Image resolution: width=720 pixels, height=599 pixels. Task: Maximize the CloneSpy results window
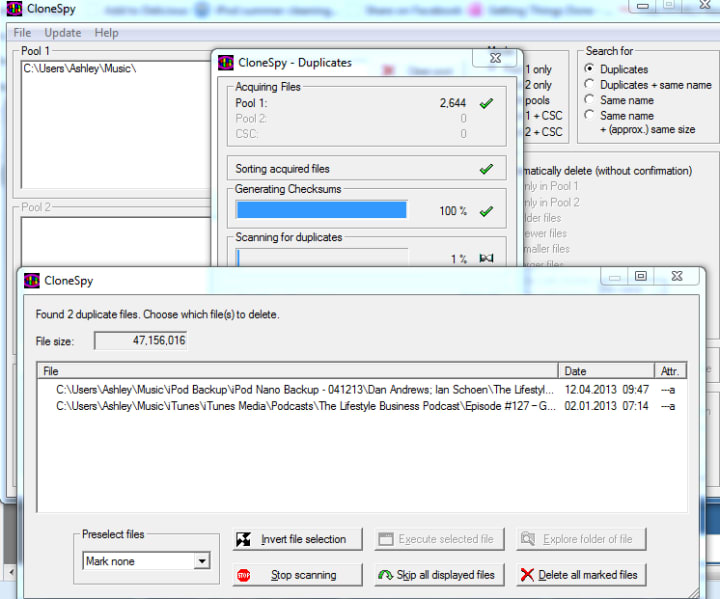pyautogui.click(x=641, y=276)
